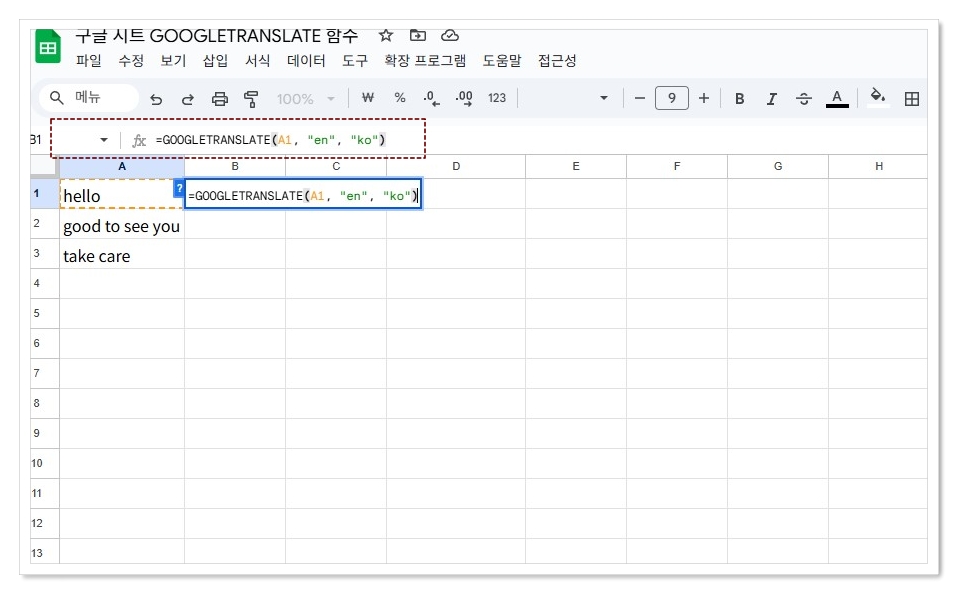Activate the paint format tool
Screen dimensions: 958x594
click(251, 98)
